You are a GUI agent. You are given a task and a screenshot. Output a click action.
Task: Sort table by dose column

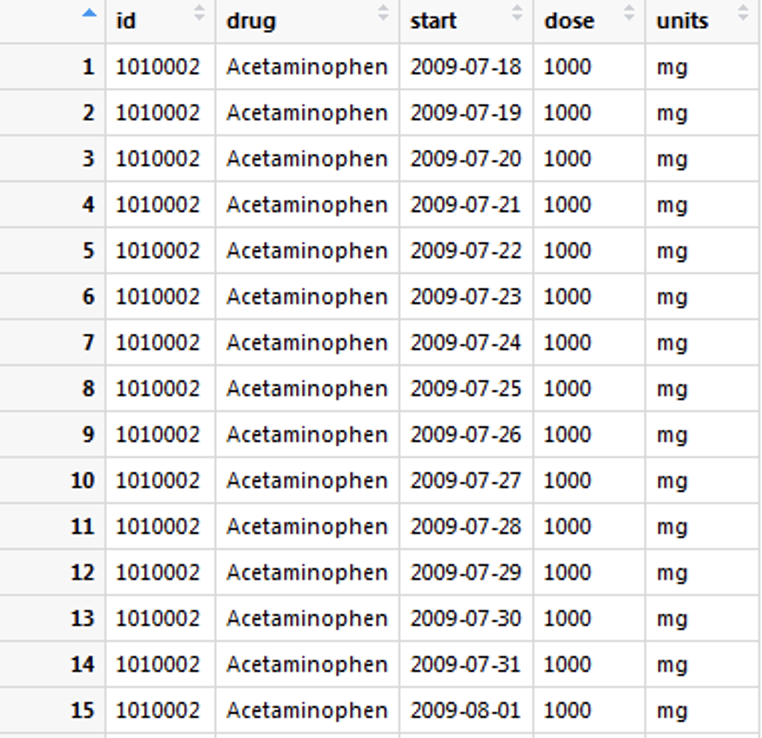(x=629, y=13)
